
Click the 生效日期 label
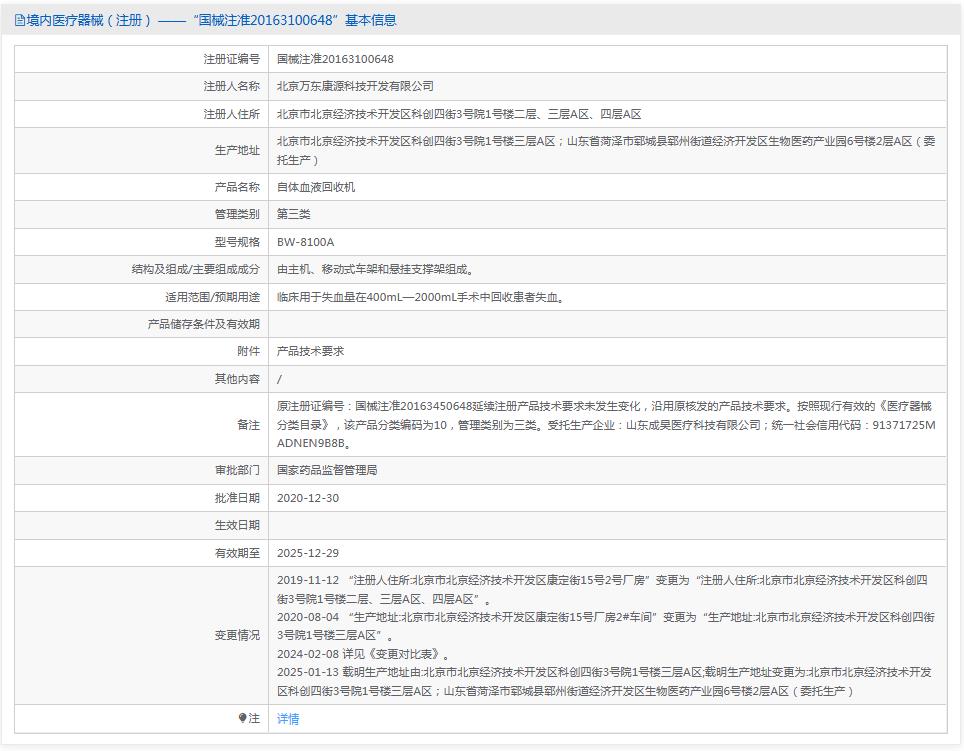point(237,525)
